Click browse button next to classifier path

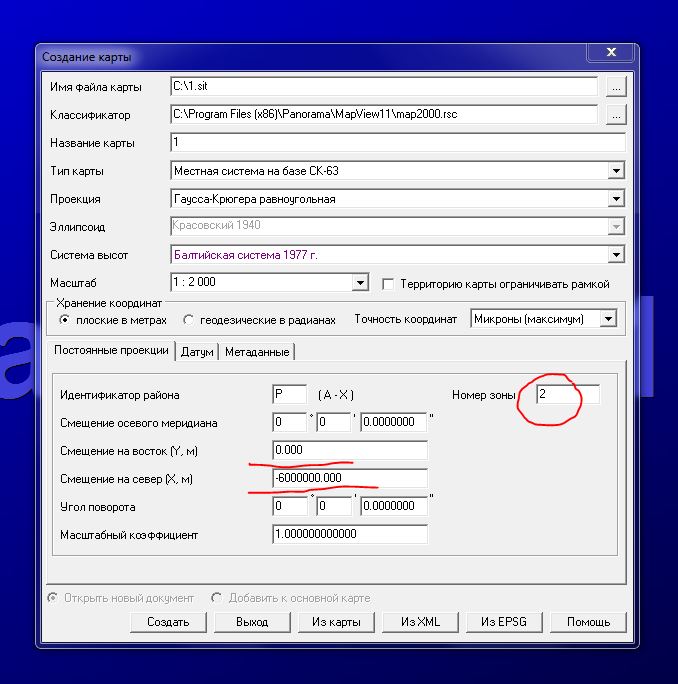(616, 115)
